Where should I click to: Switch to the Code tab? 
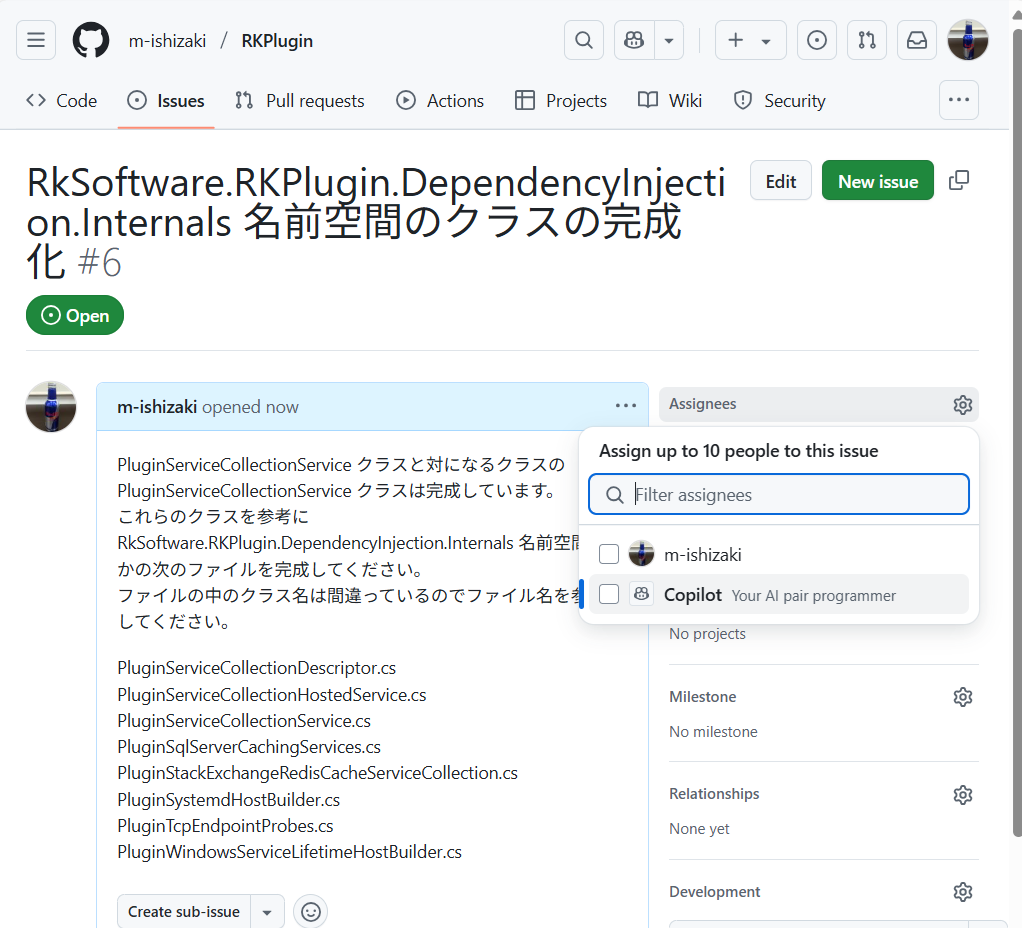click(62, 101)
